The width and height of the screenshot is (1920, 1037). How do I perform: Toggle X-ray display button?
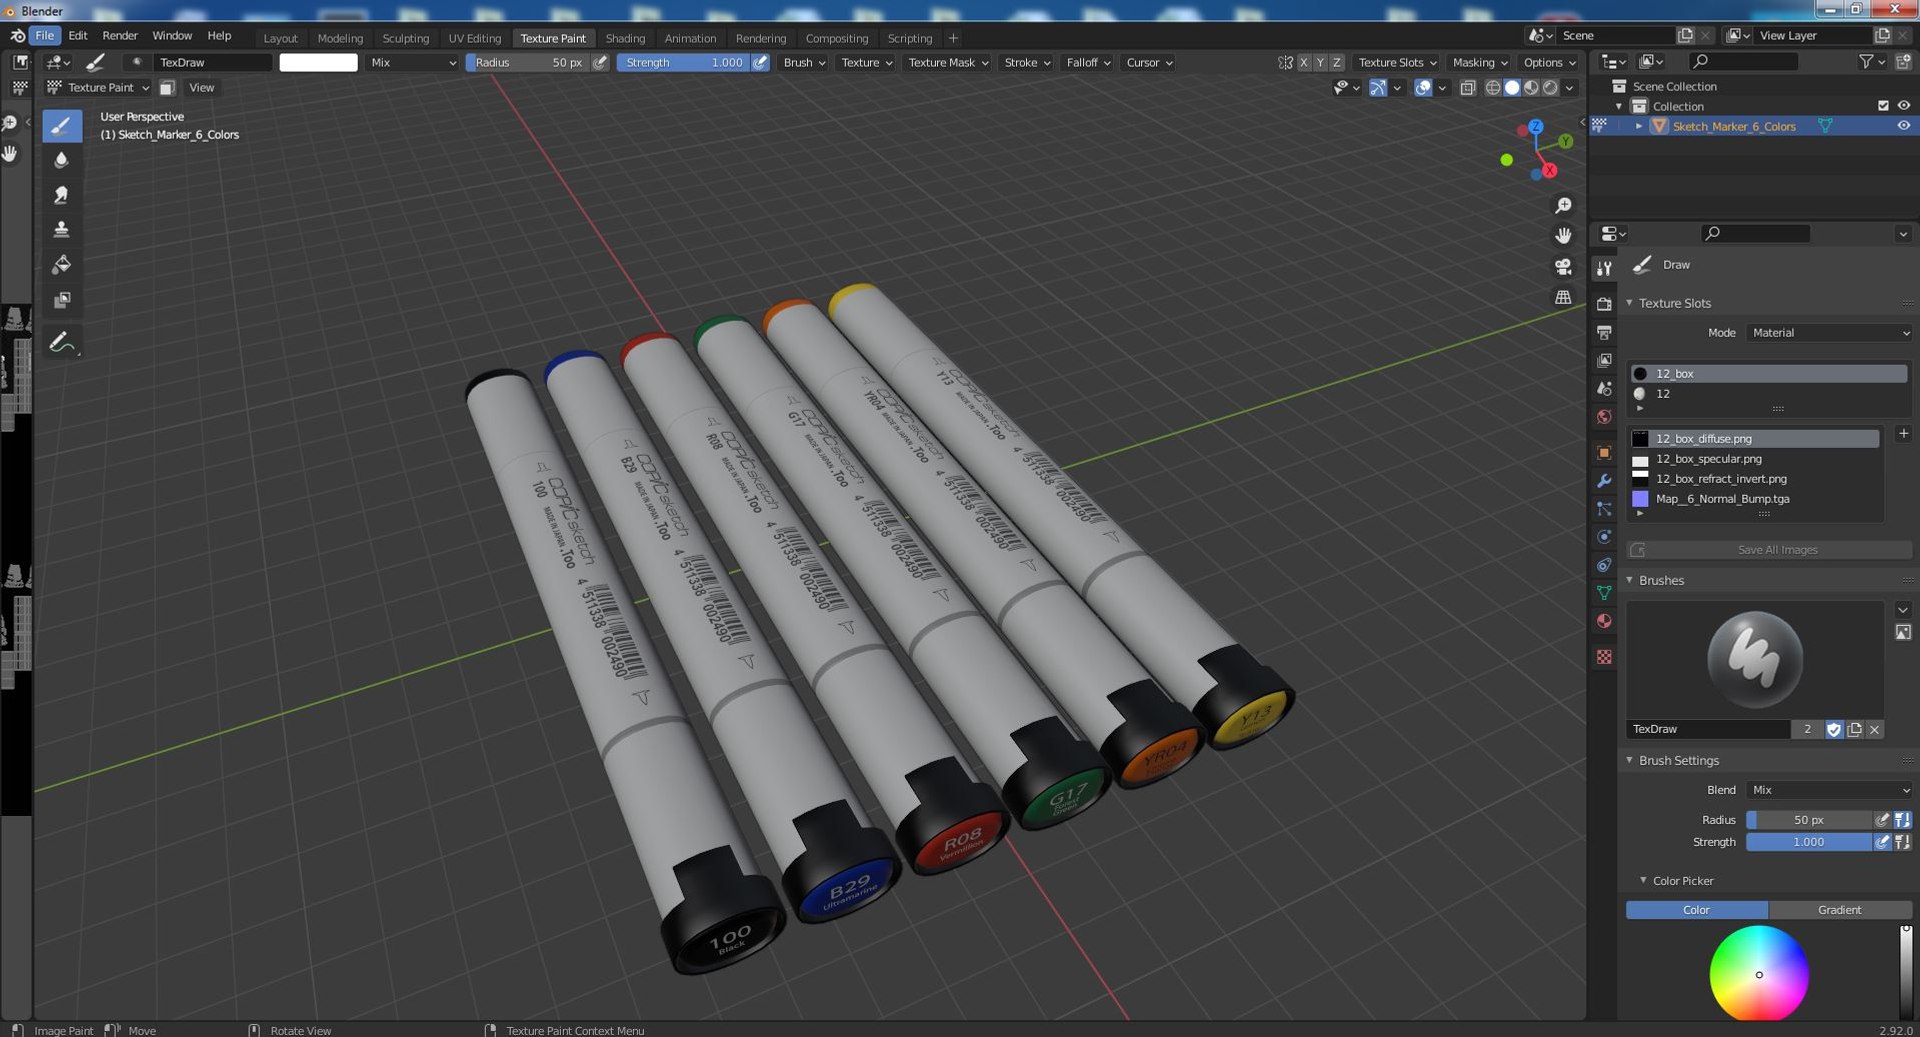[x=1467, y=88]
